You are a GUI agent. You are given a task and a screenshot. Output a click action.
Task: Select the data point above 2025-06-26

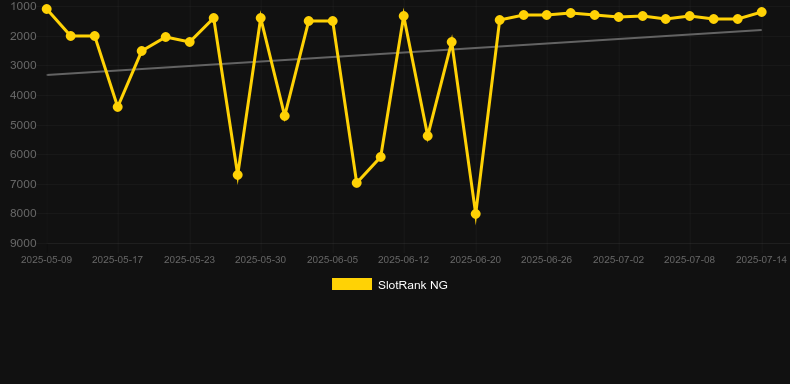click(547, 15)
